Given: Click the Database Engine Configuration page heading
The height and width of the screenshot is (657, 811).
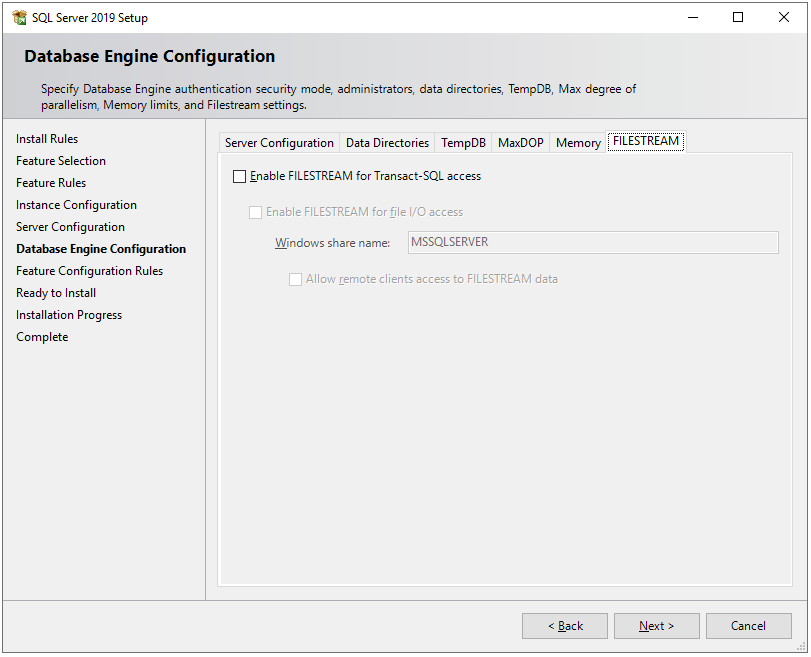Looking at the screenshot, I should click(x=149, y=56).
